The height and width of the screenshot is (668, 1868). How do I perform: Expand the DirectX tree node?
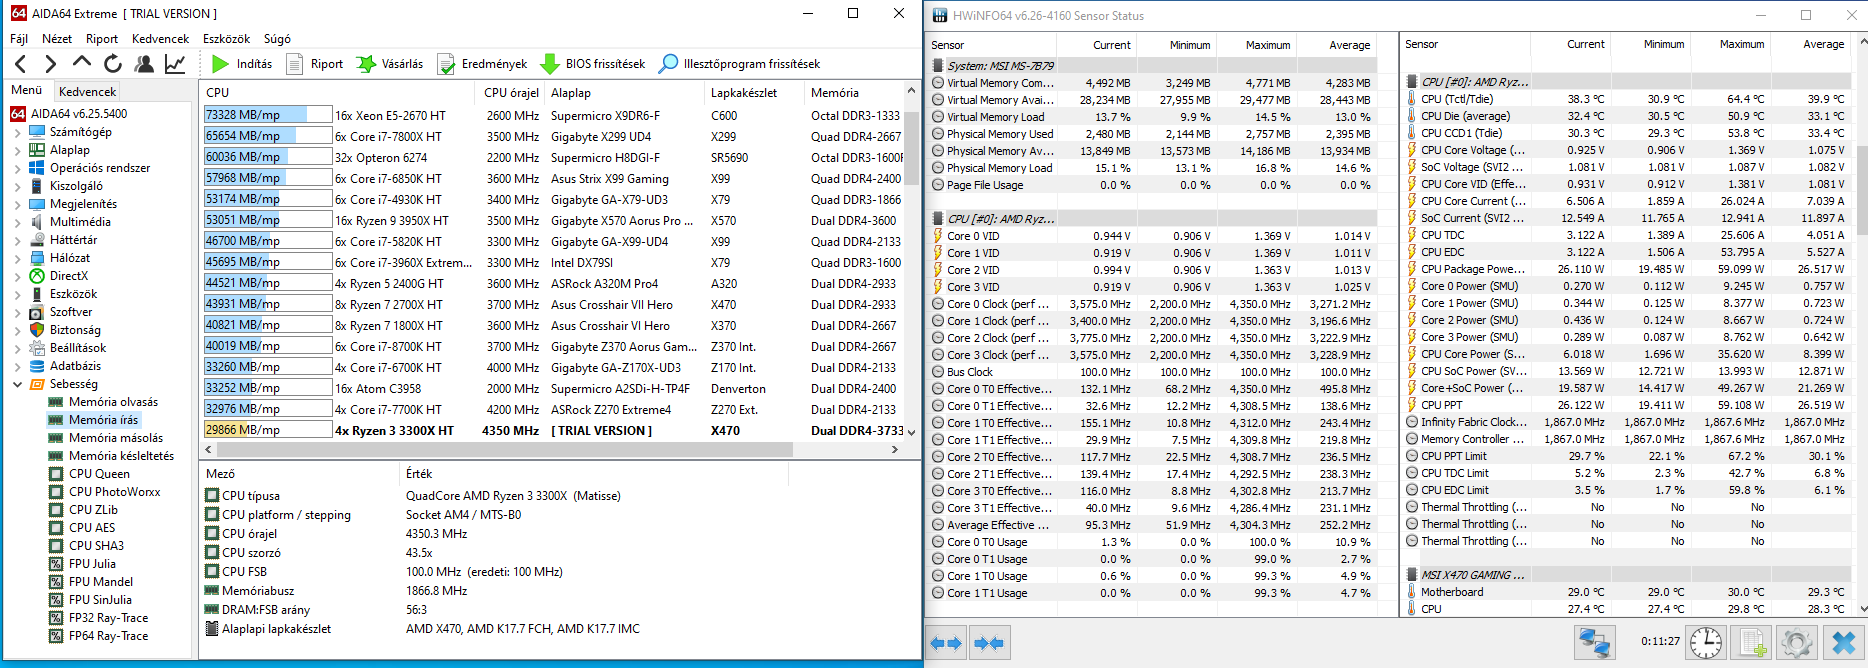[x=17, y=277]
